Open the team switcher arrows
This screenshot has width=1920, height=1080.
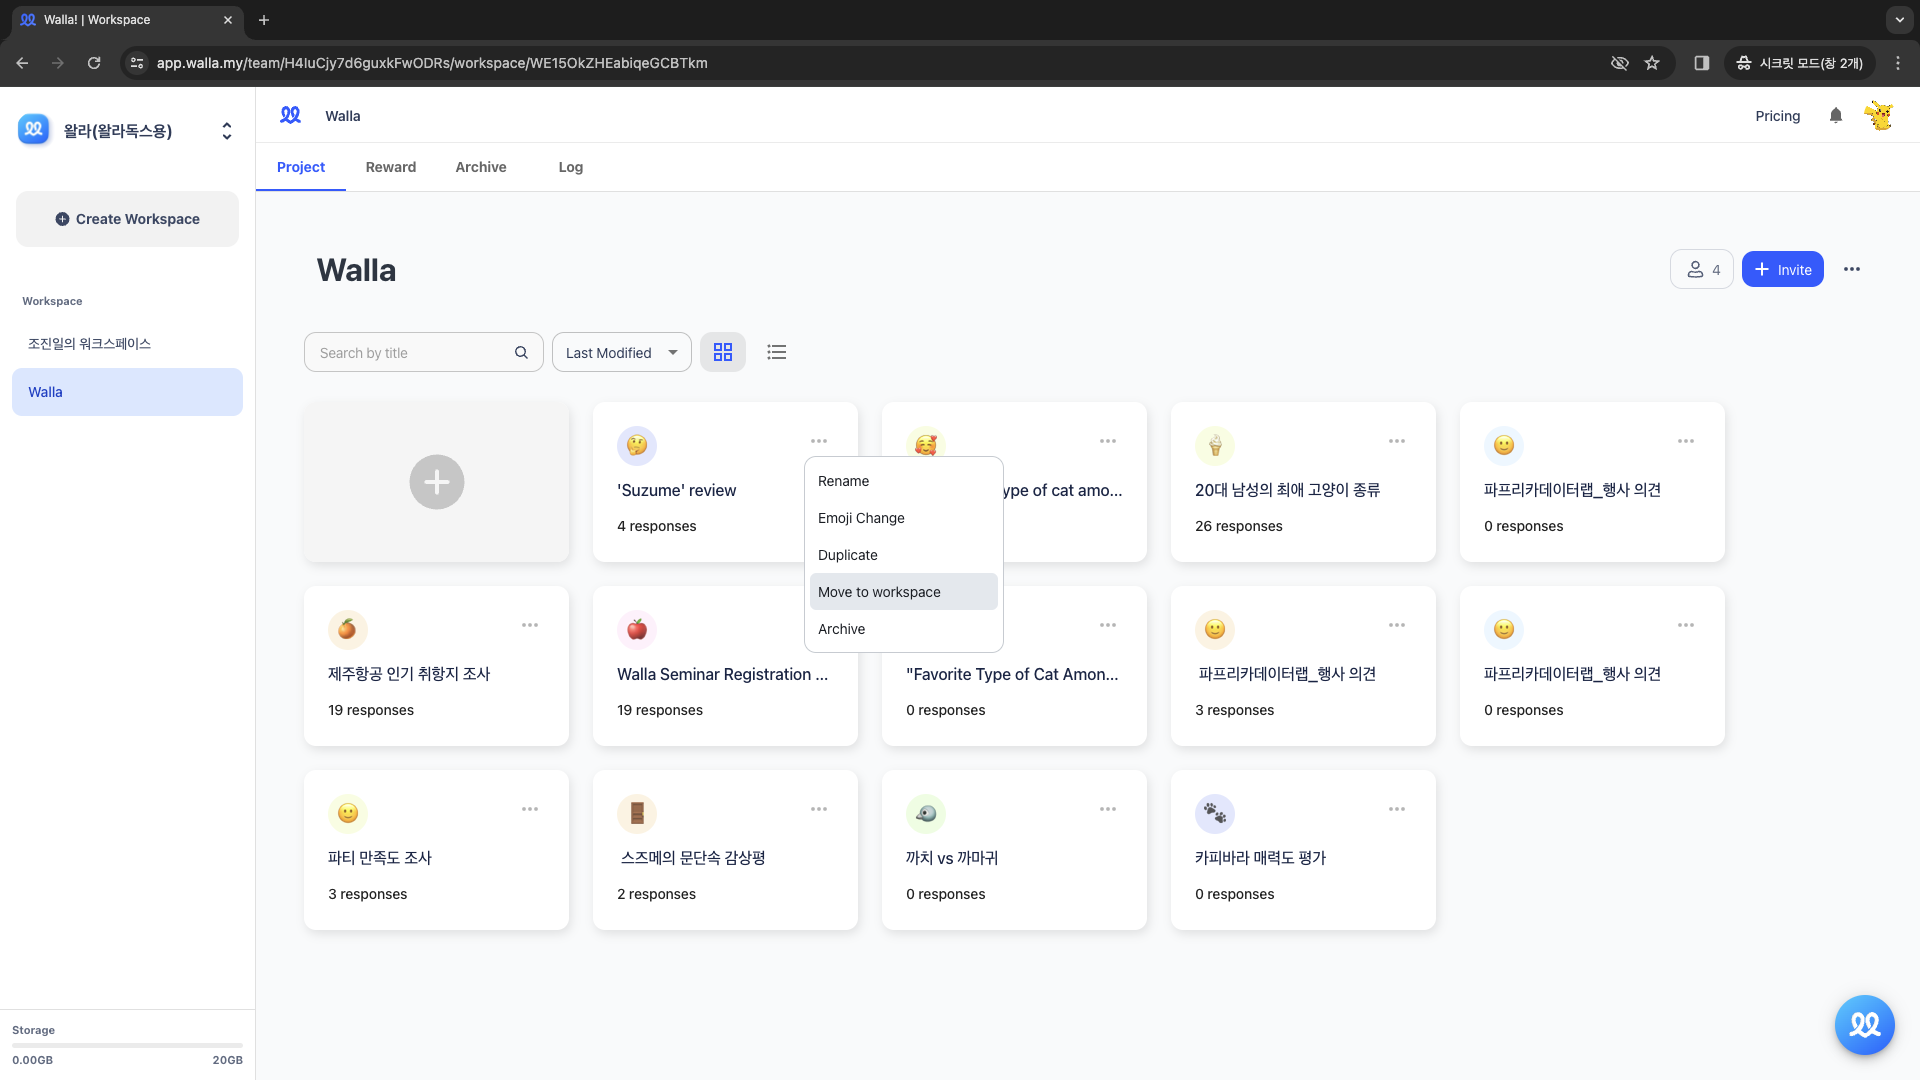[227, 131]
